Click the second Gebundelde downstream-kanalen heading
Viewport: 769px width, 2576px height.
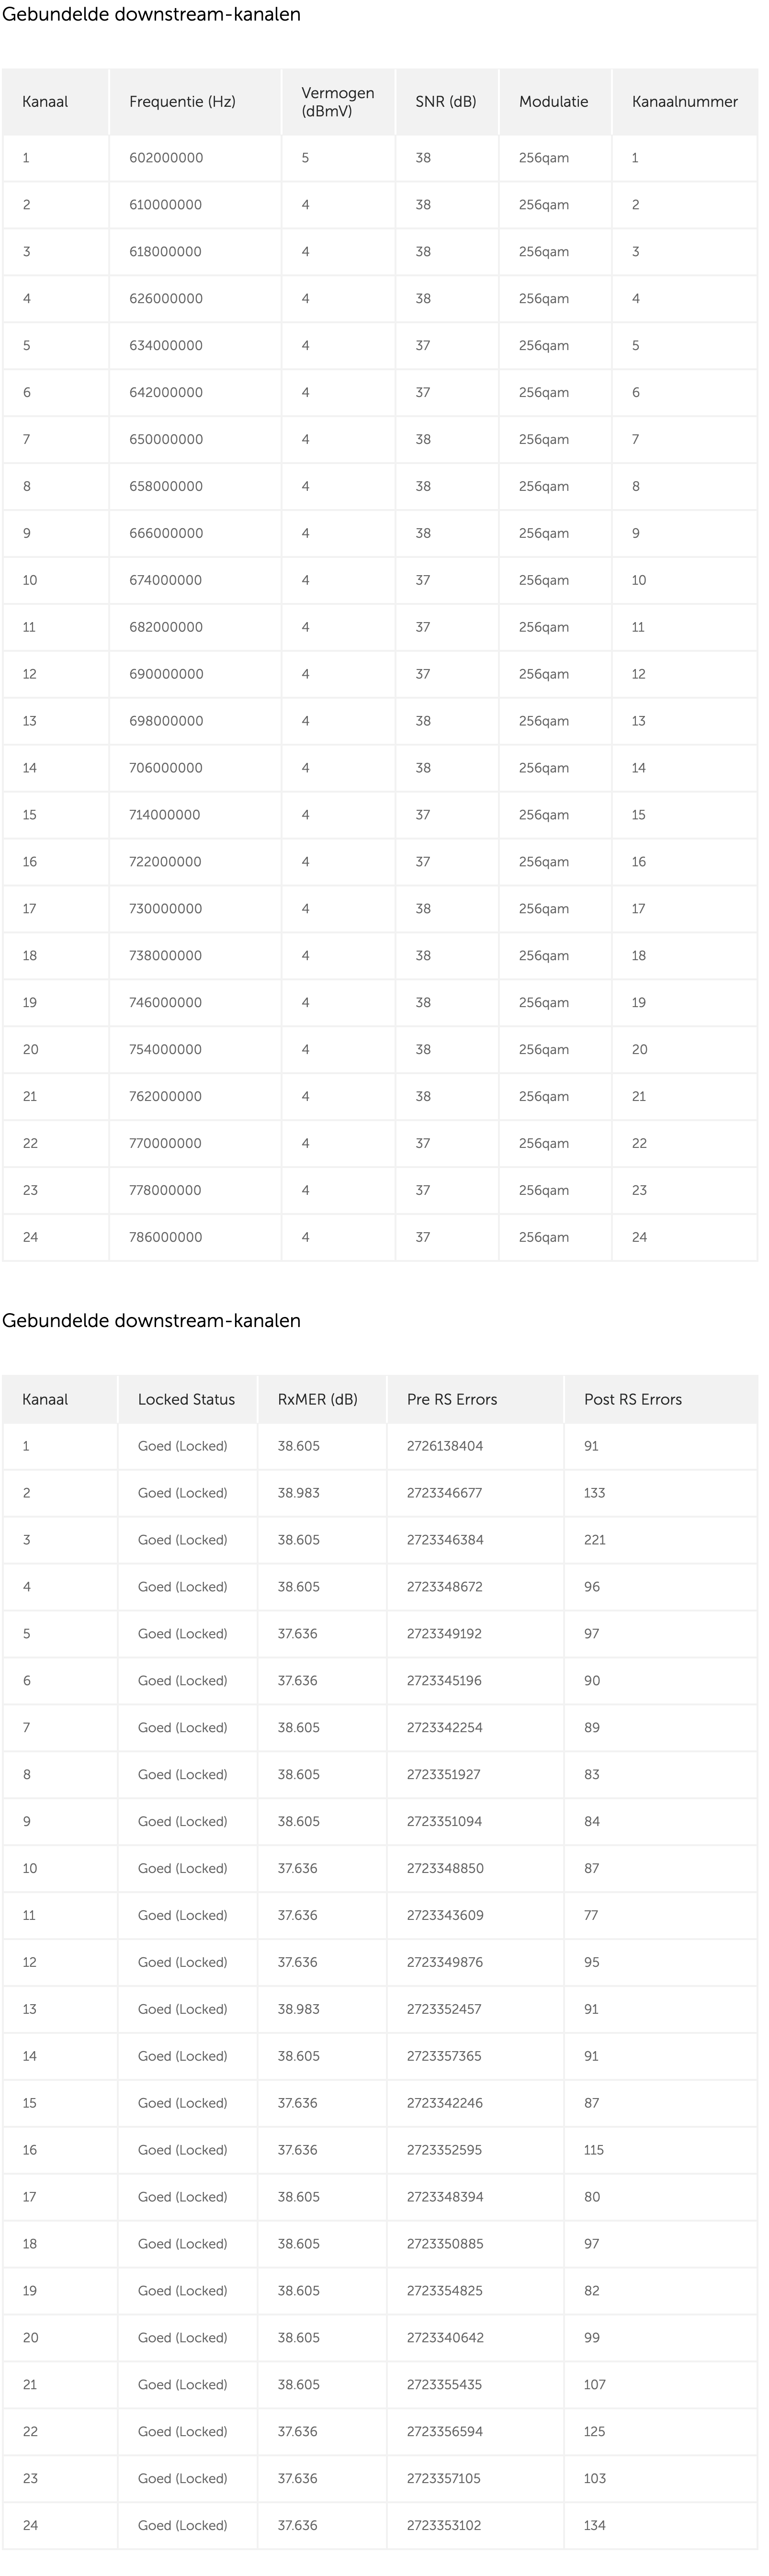[151, 1321]
